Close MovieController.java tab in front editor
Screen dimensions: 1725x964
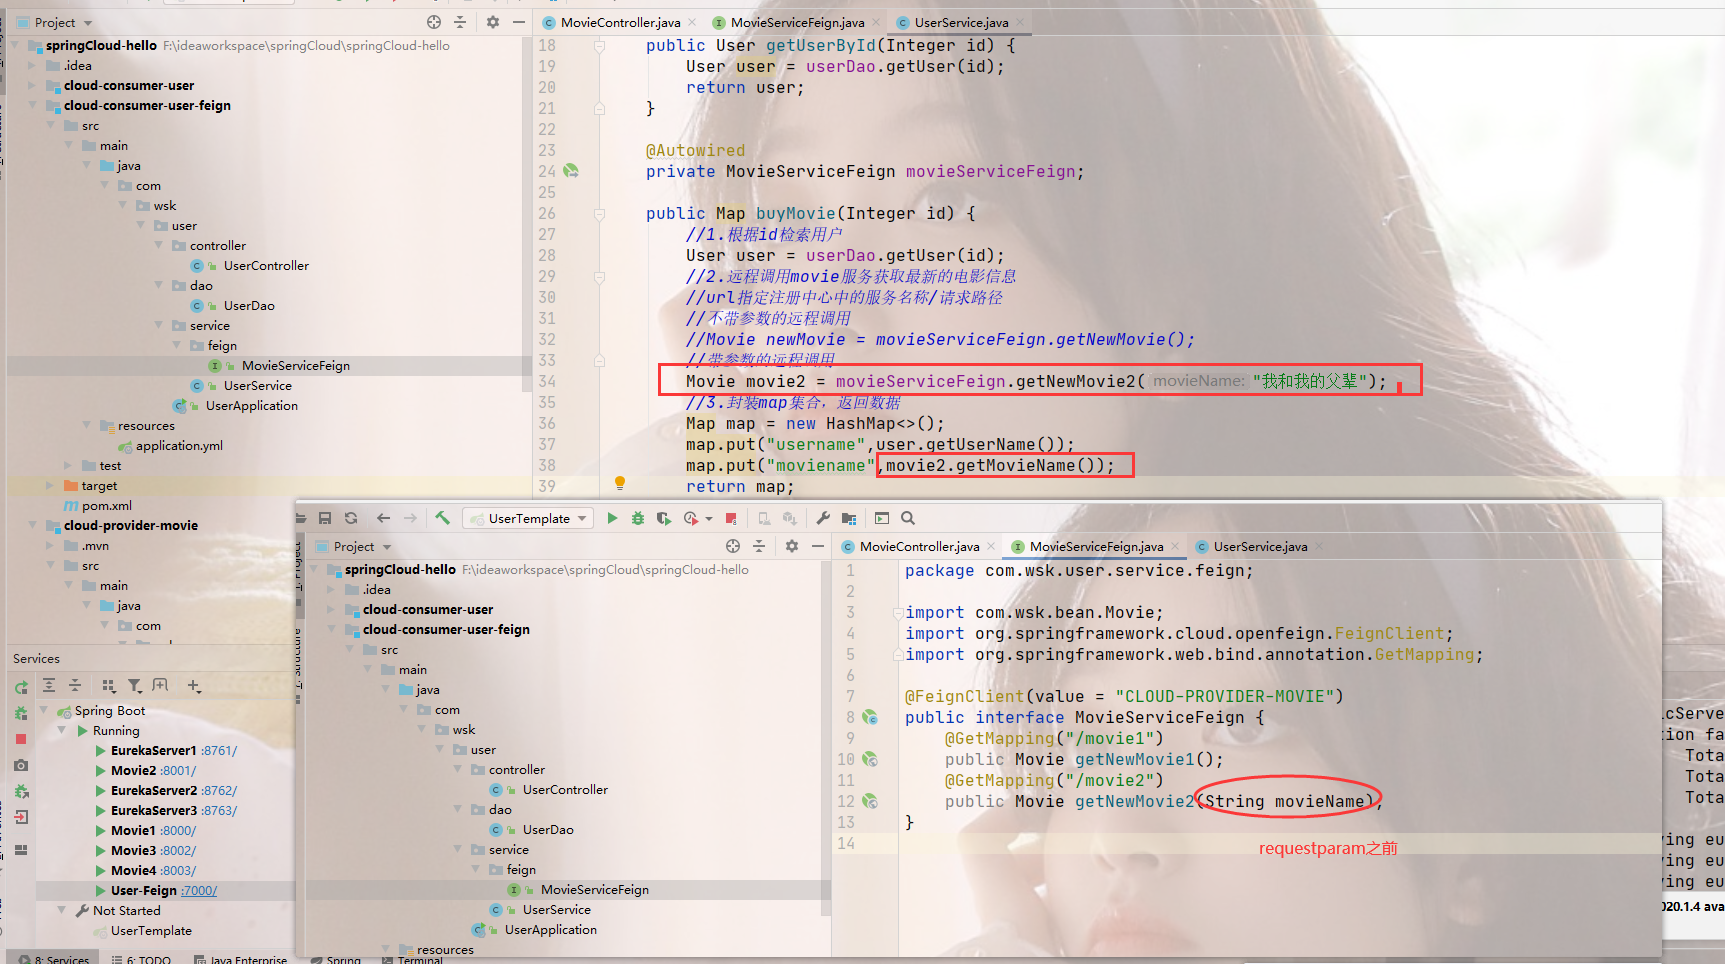[991, 546]
